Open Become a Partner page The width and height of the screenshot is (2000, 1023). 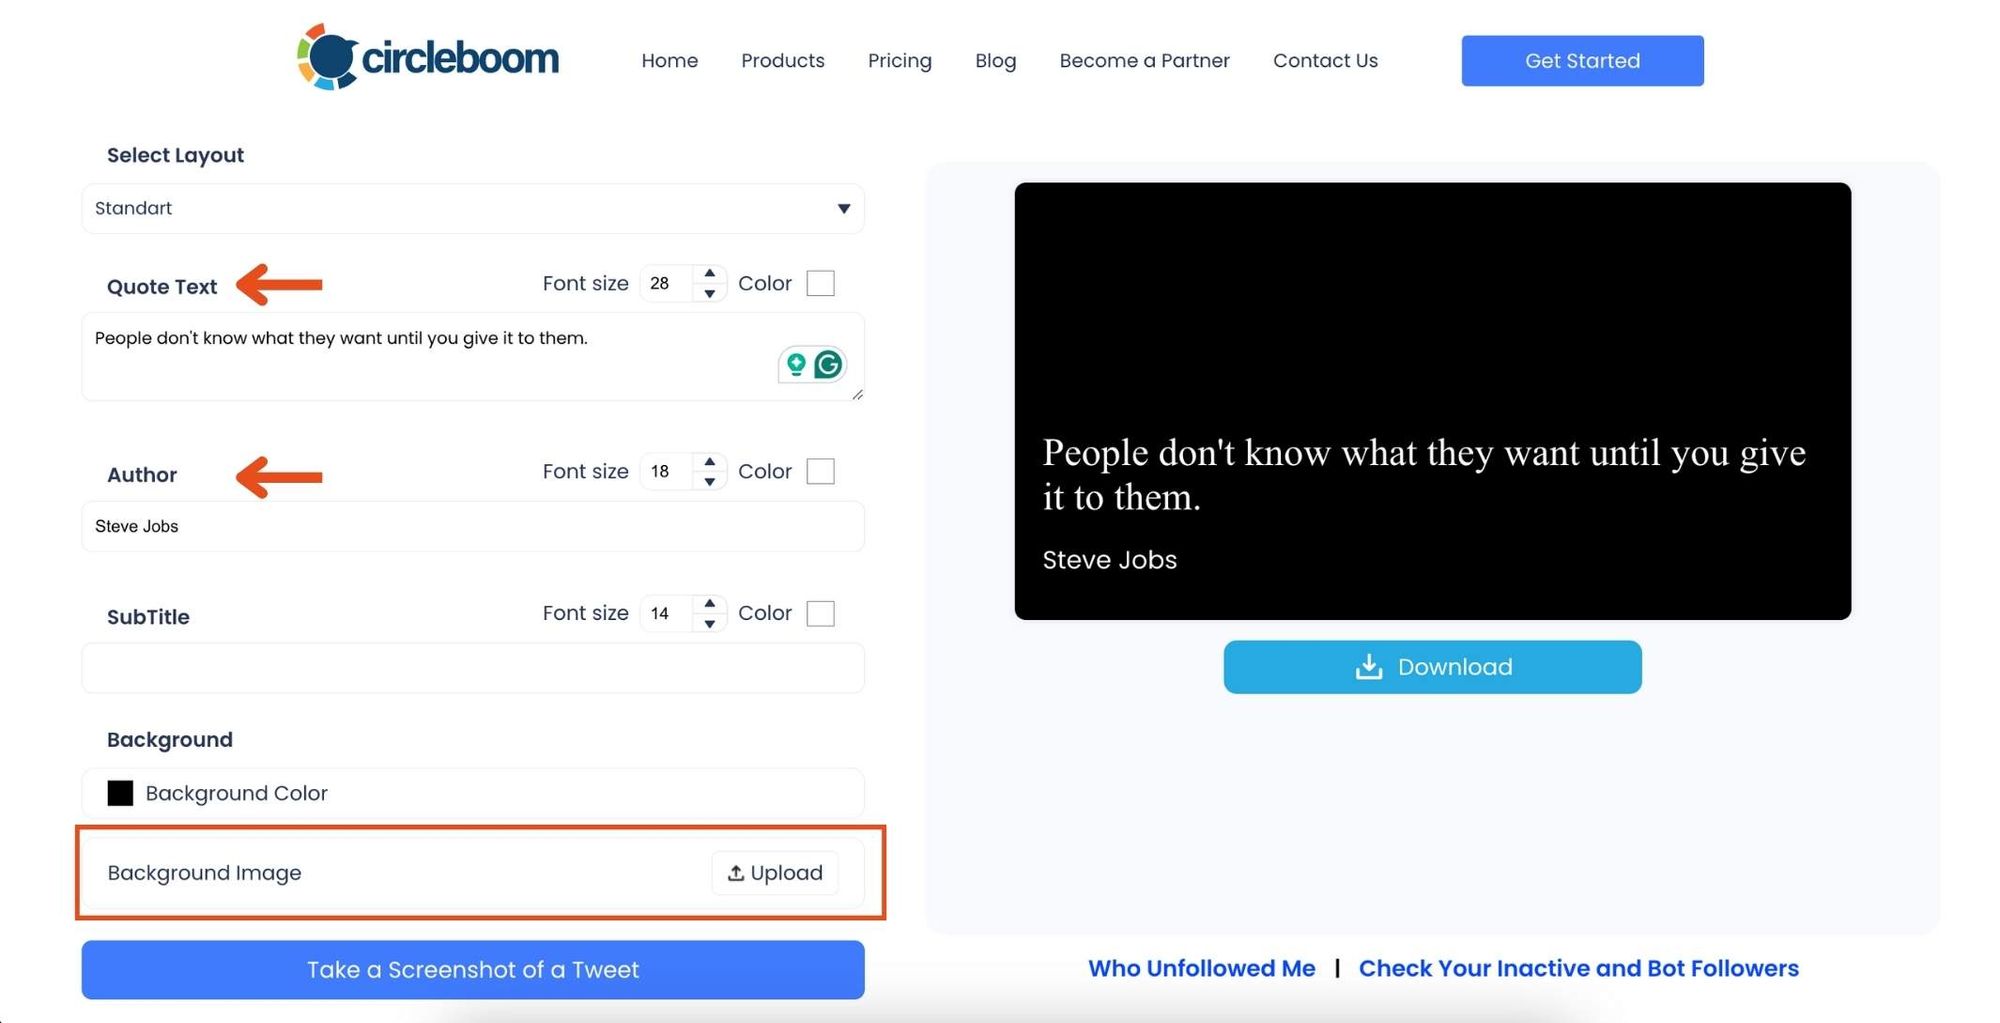[x=1145, y=61]
